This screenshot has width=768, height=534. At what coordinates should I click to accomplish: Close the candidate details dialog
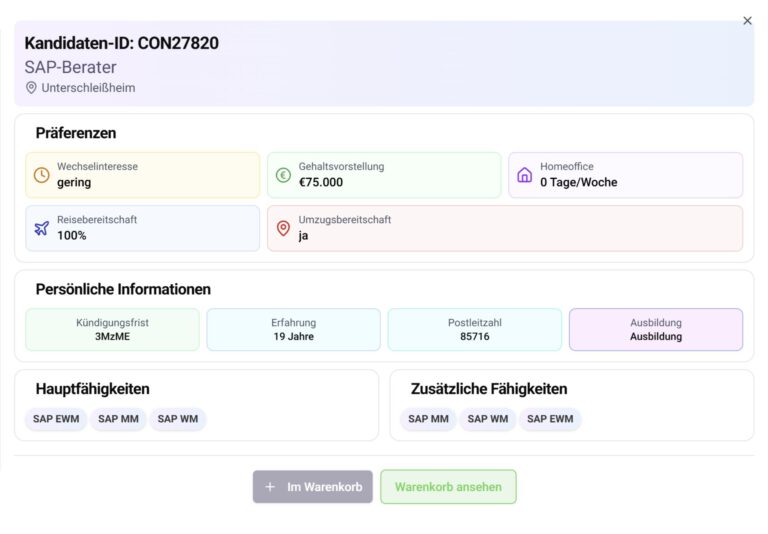[747, 21]
